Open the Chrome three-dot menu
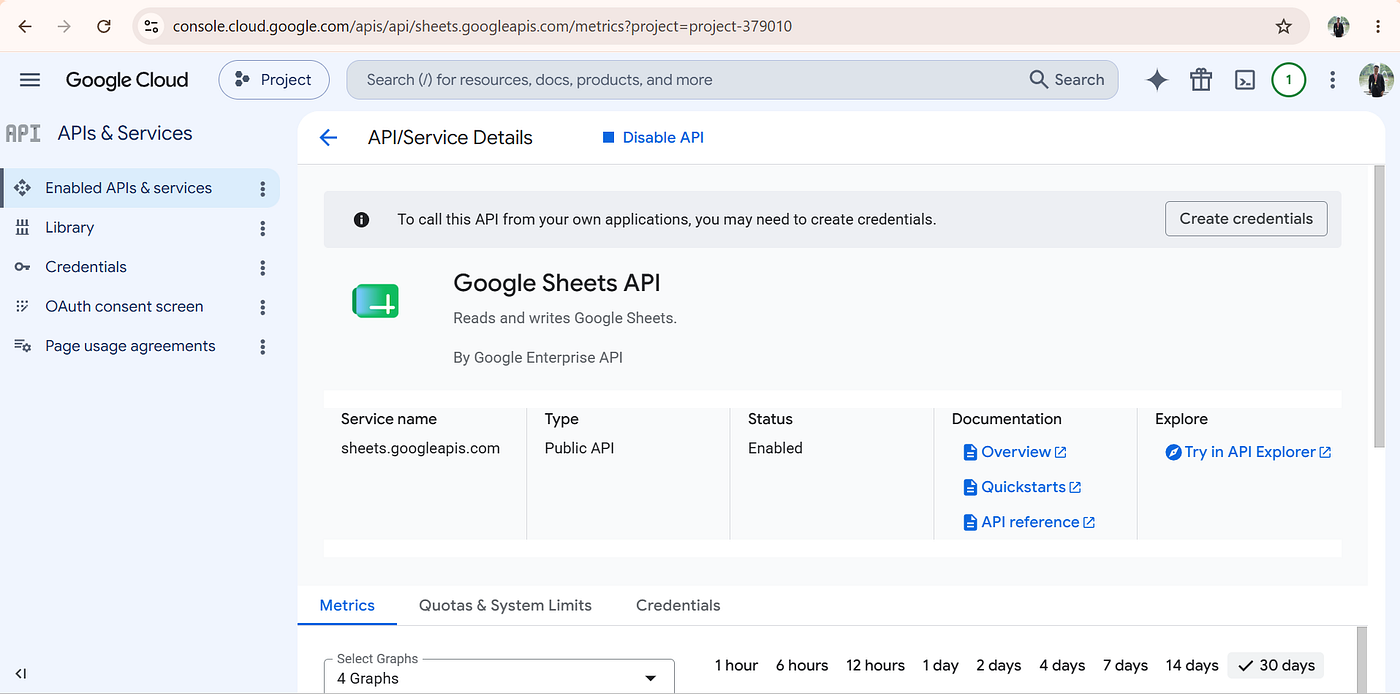1400x694 pixels. [1379, 27]
